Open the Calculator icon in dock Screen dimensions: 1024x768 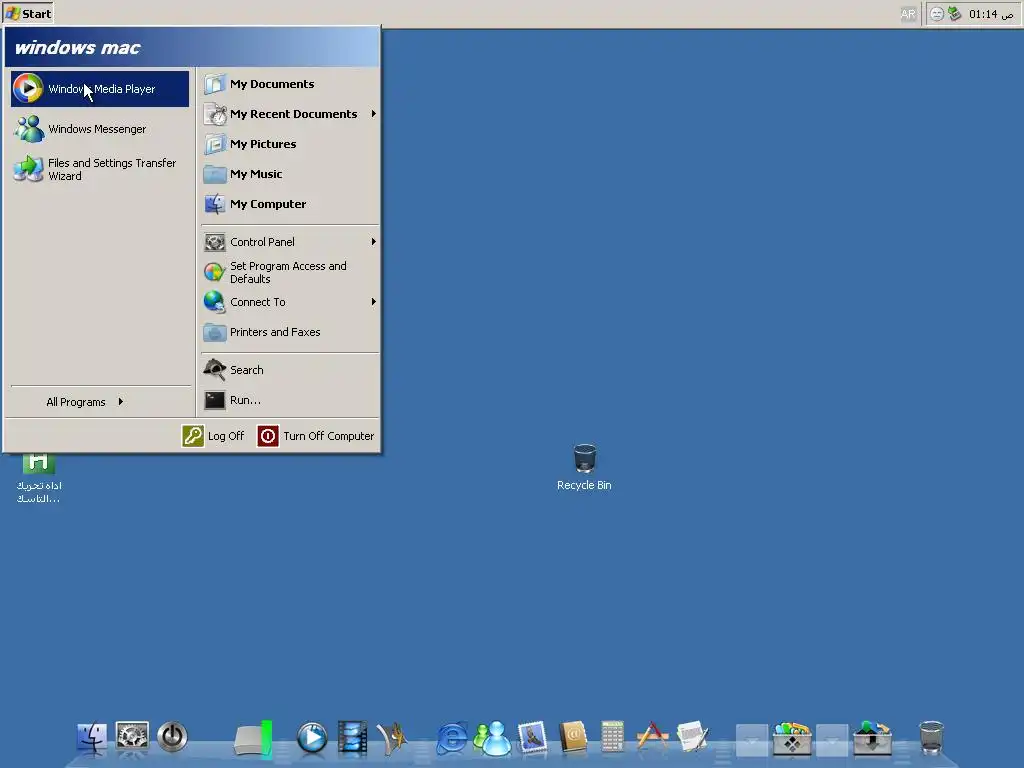click(x=613, y=737)
